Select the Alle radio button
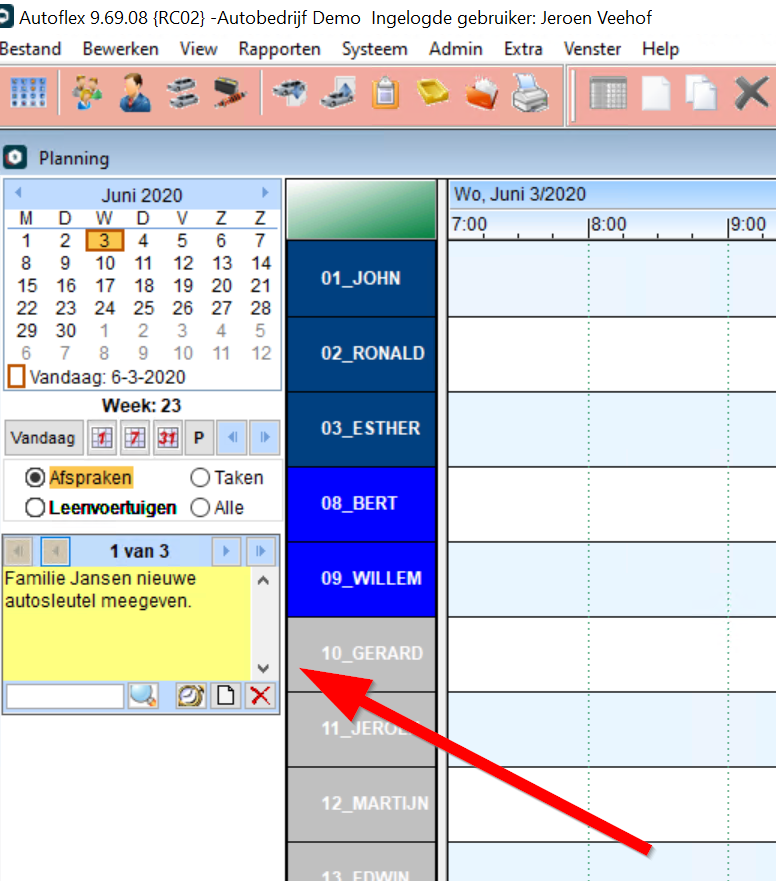776x881 pixels. click(x=200, y=508)
